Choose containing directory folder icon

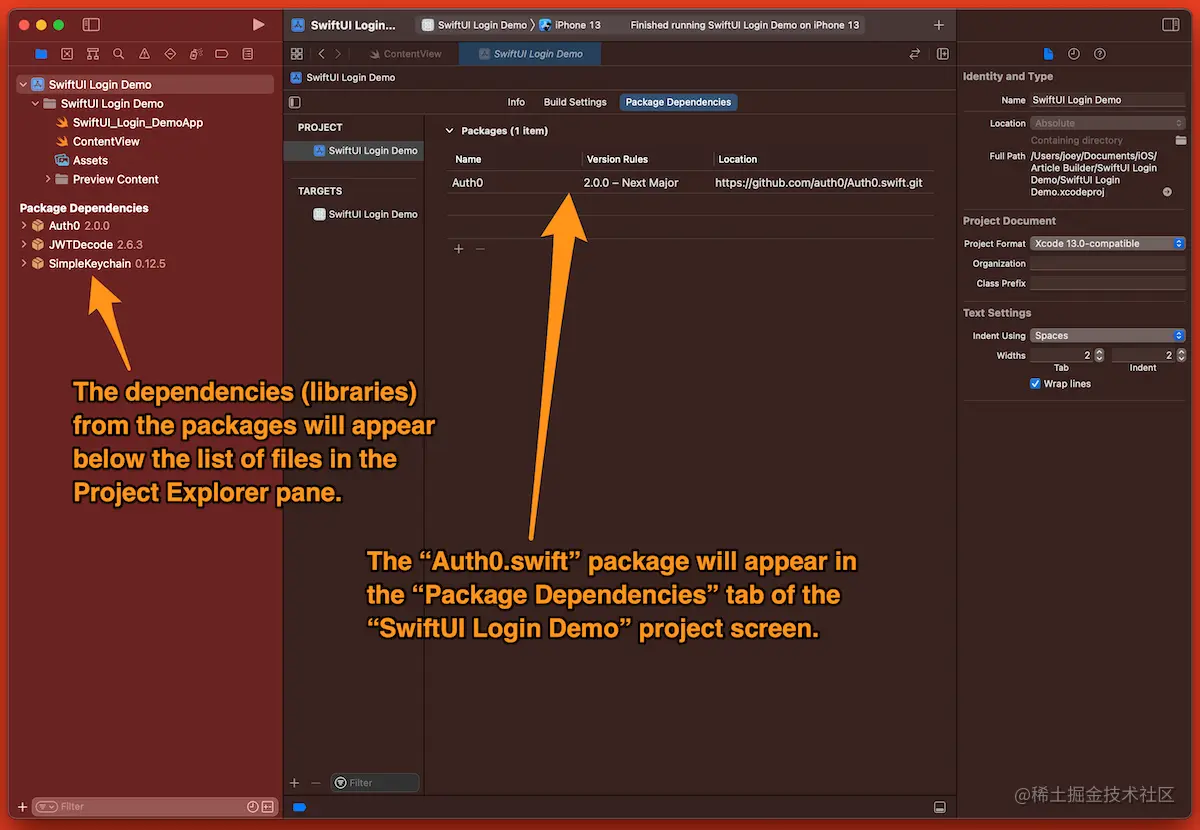(1181, 141)
